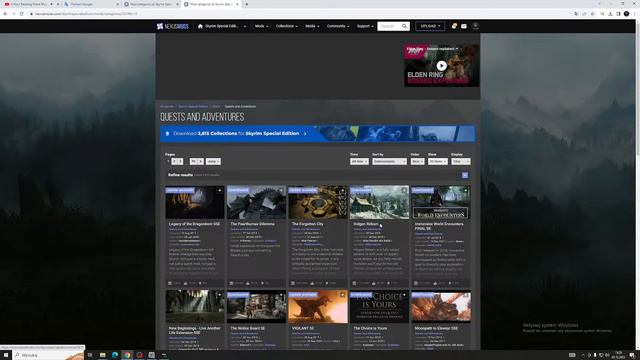Go to the game home icon
The width and height of the screenshot is (640, 360).
point(200,26)
